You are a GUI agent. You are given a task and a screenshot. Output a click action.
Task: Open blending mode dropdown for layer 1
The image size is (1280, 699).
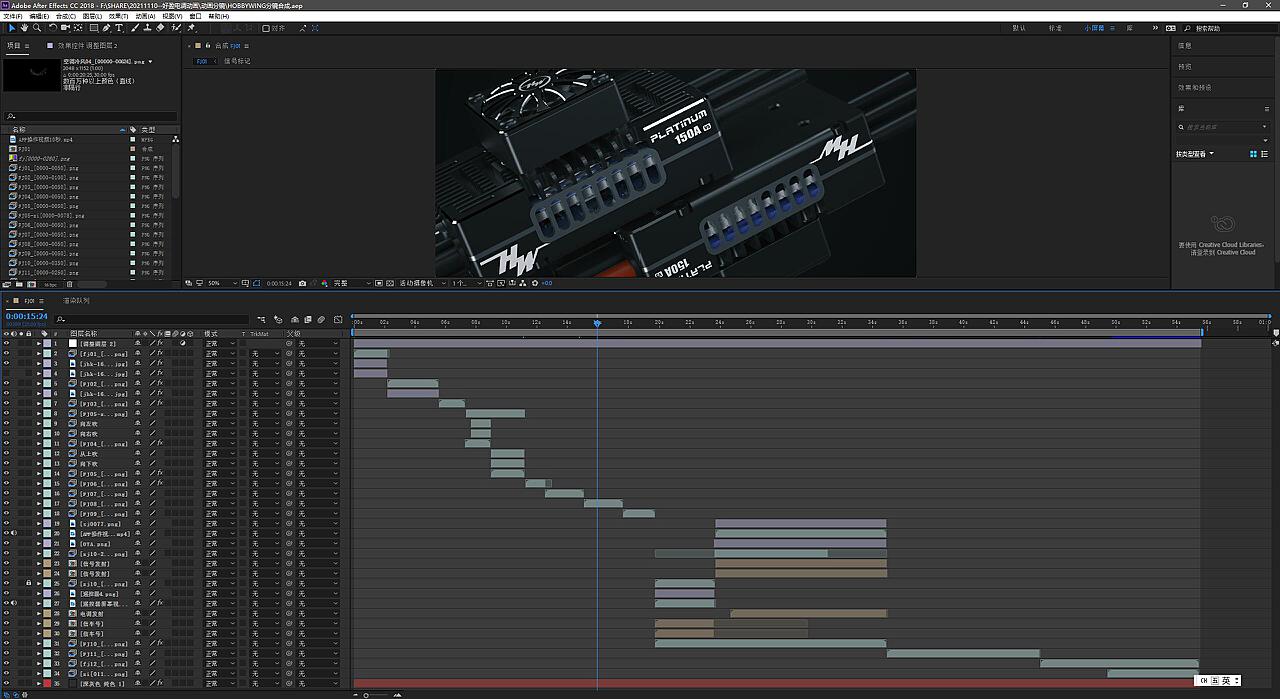(x=220, y=343)
